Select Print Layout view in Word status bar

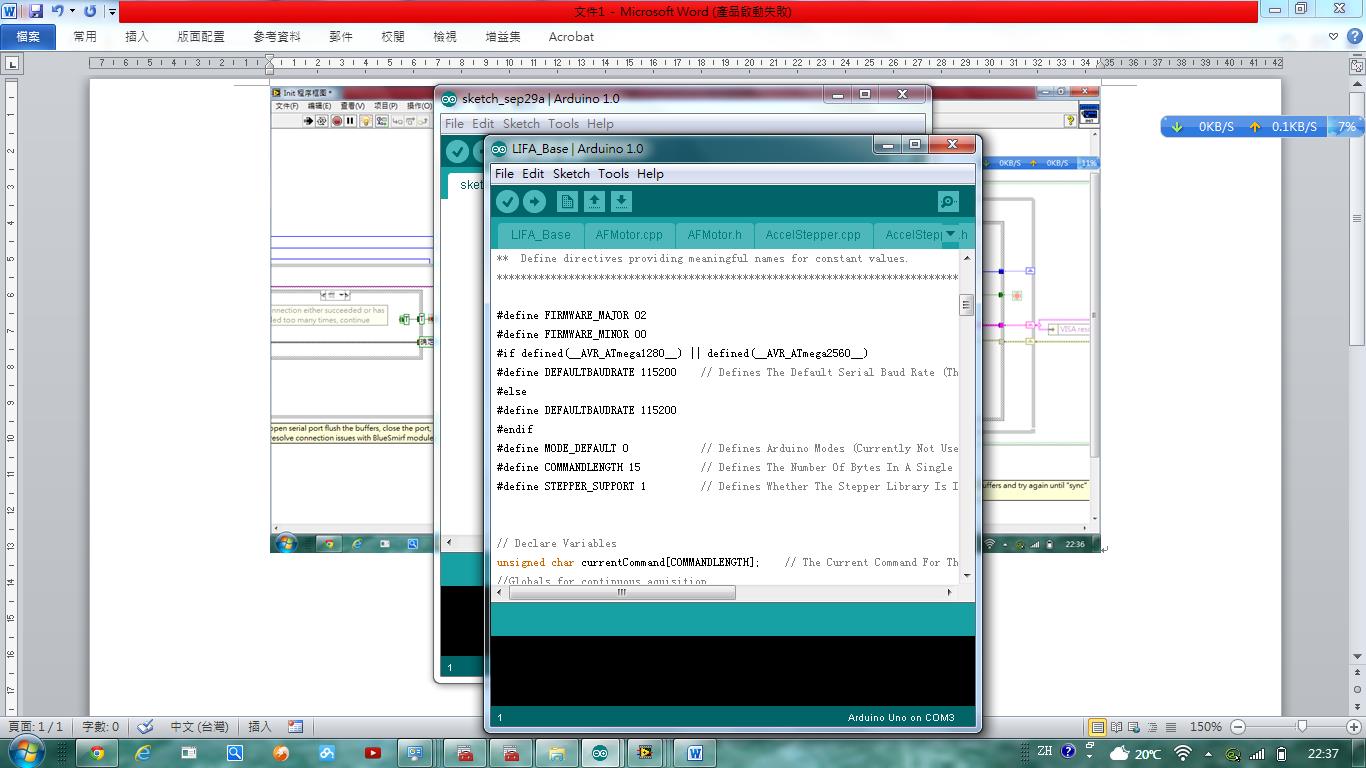1097,727
